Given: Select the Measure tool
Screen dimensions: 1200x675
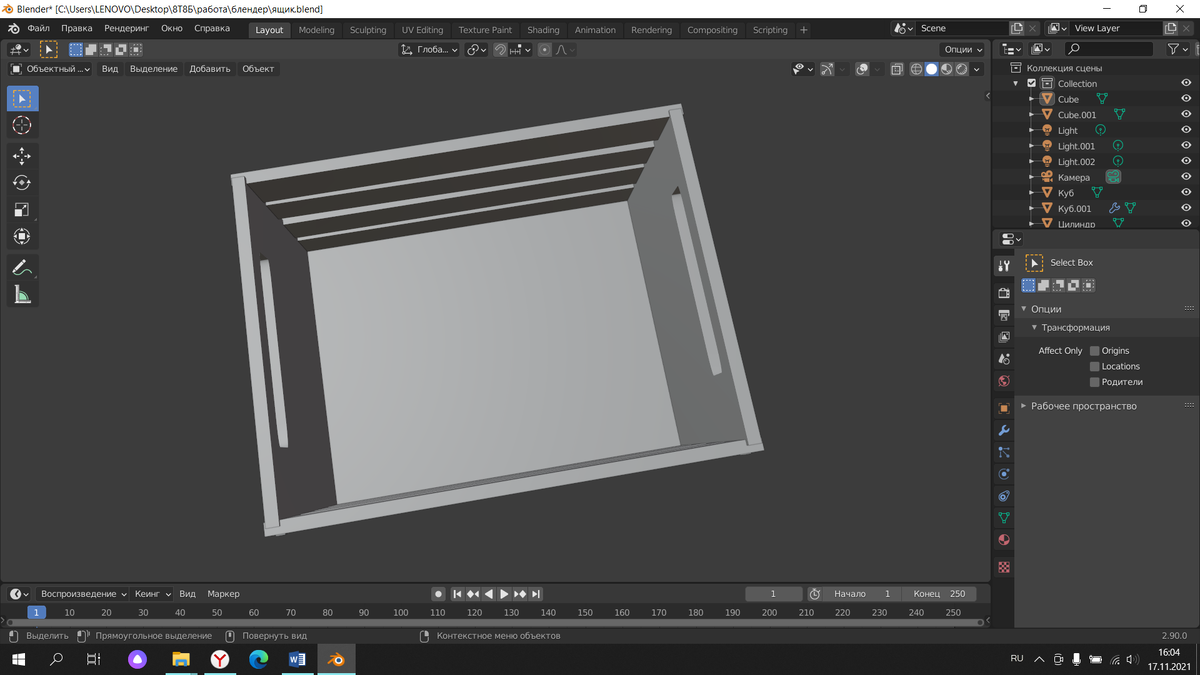Looking at the screenshot, I should click(x=22, y=294).
